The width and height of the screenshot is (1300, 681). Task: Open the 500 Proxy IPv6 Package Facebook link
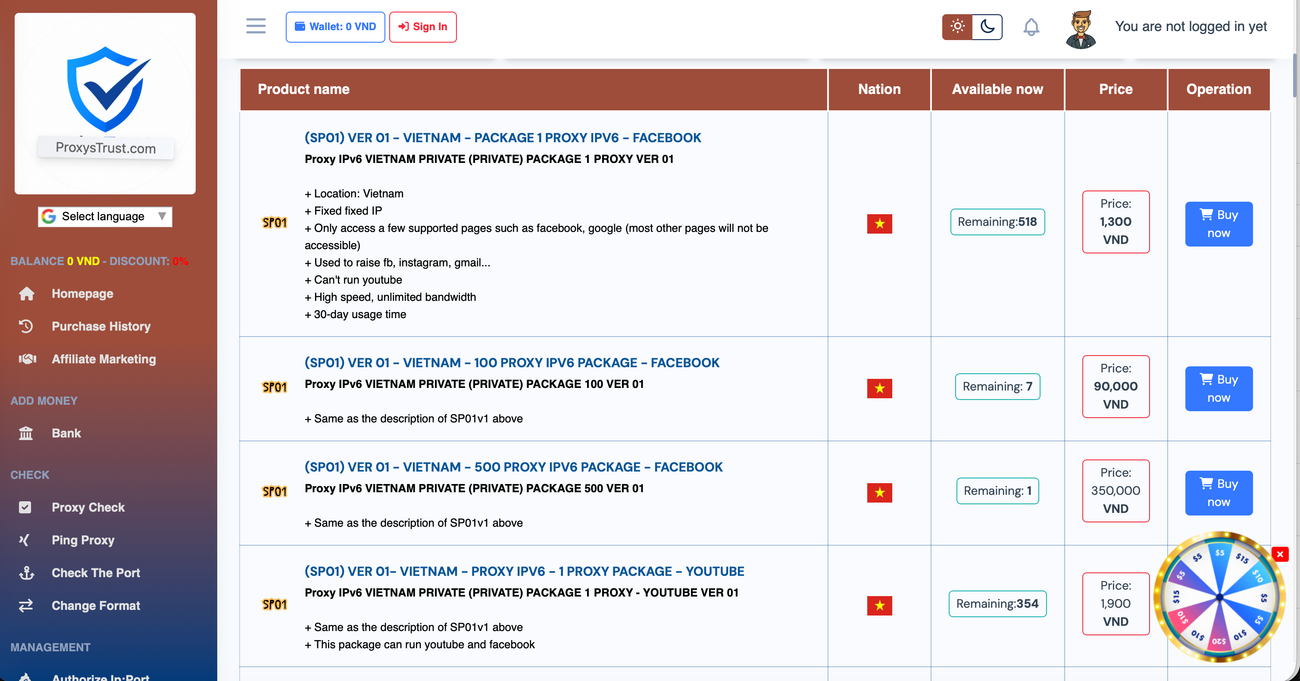coord(514,467)
